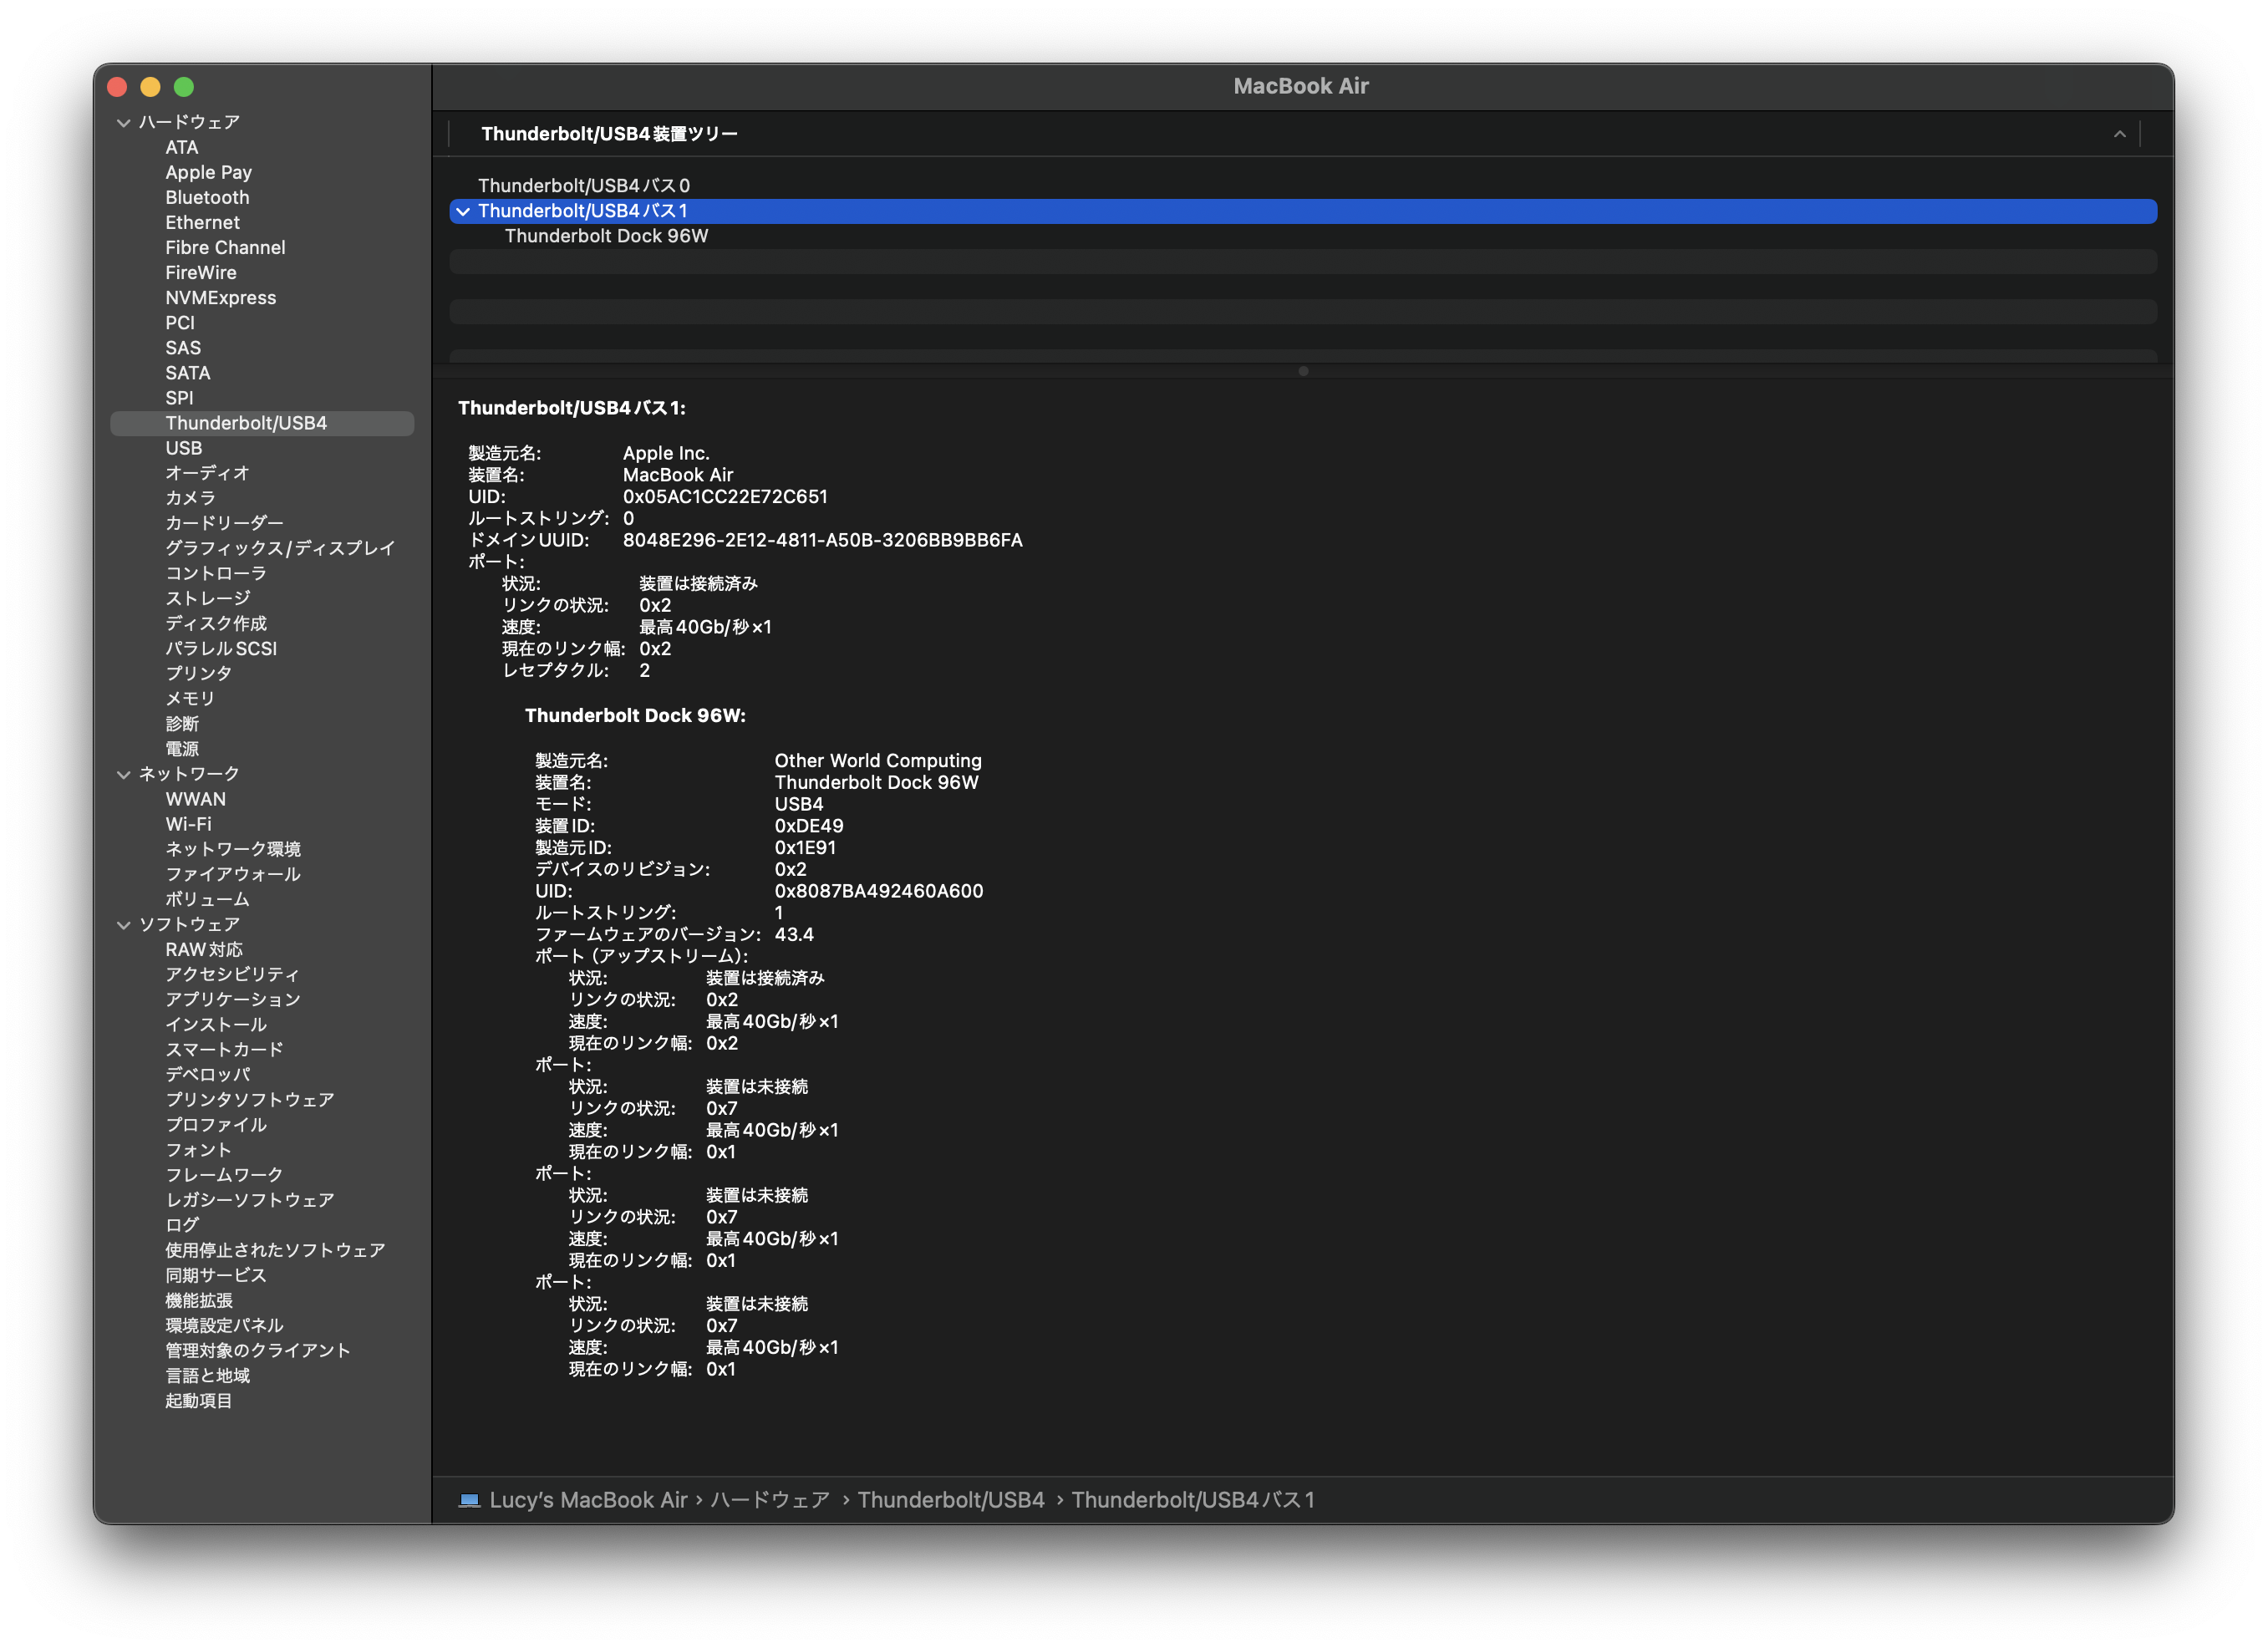The height and width of the screenshot is (1648, 2268).
Task: Open Wi-Fi network information
Action: 188,824
